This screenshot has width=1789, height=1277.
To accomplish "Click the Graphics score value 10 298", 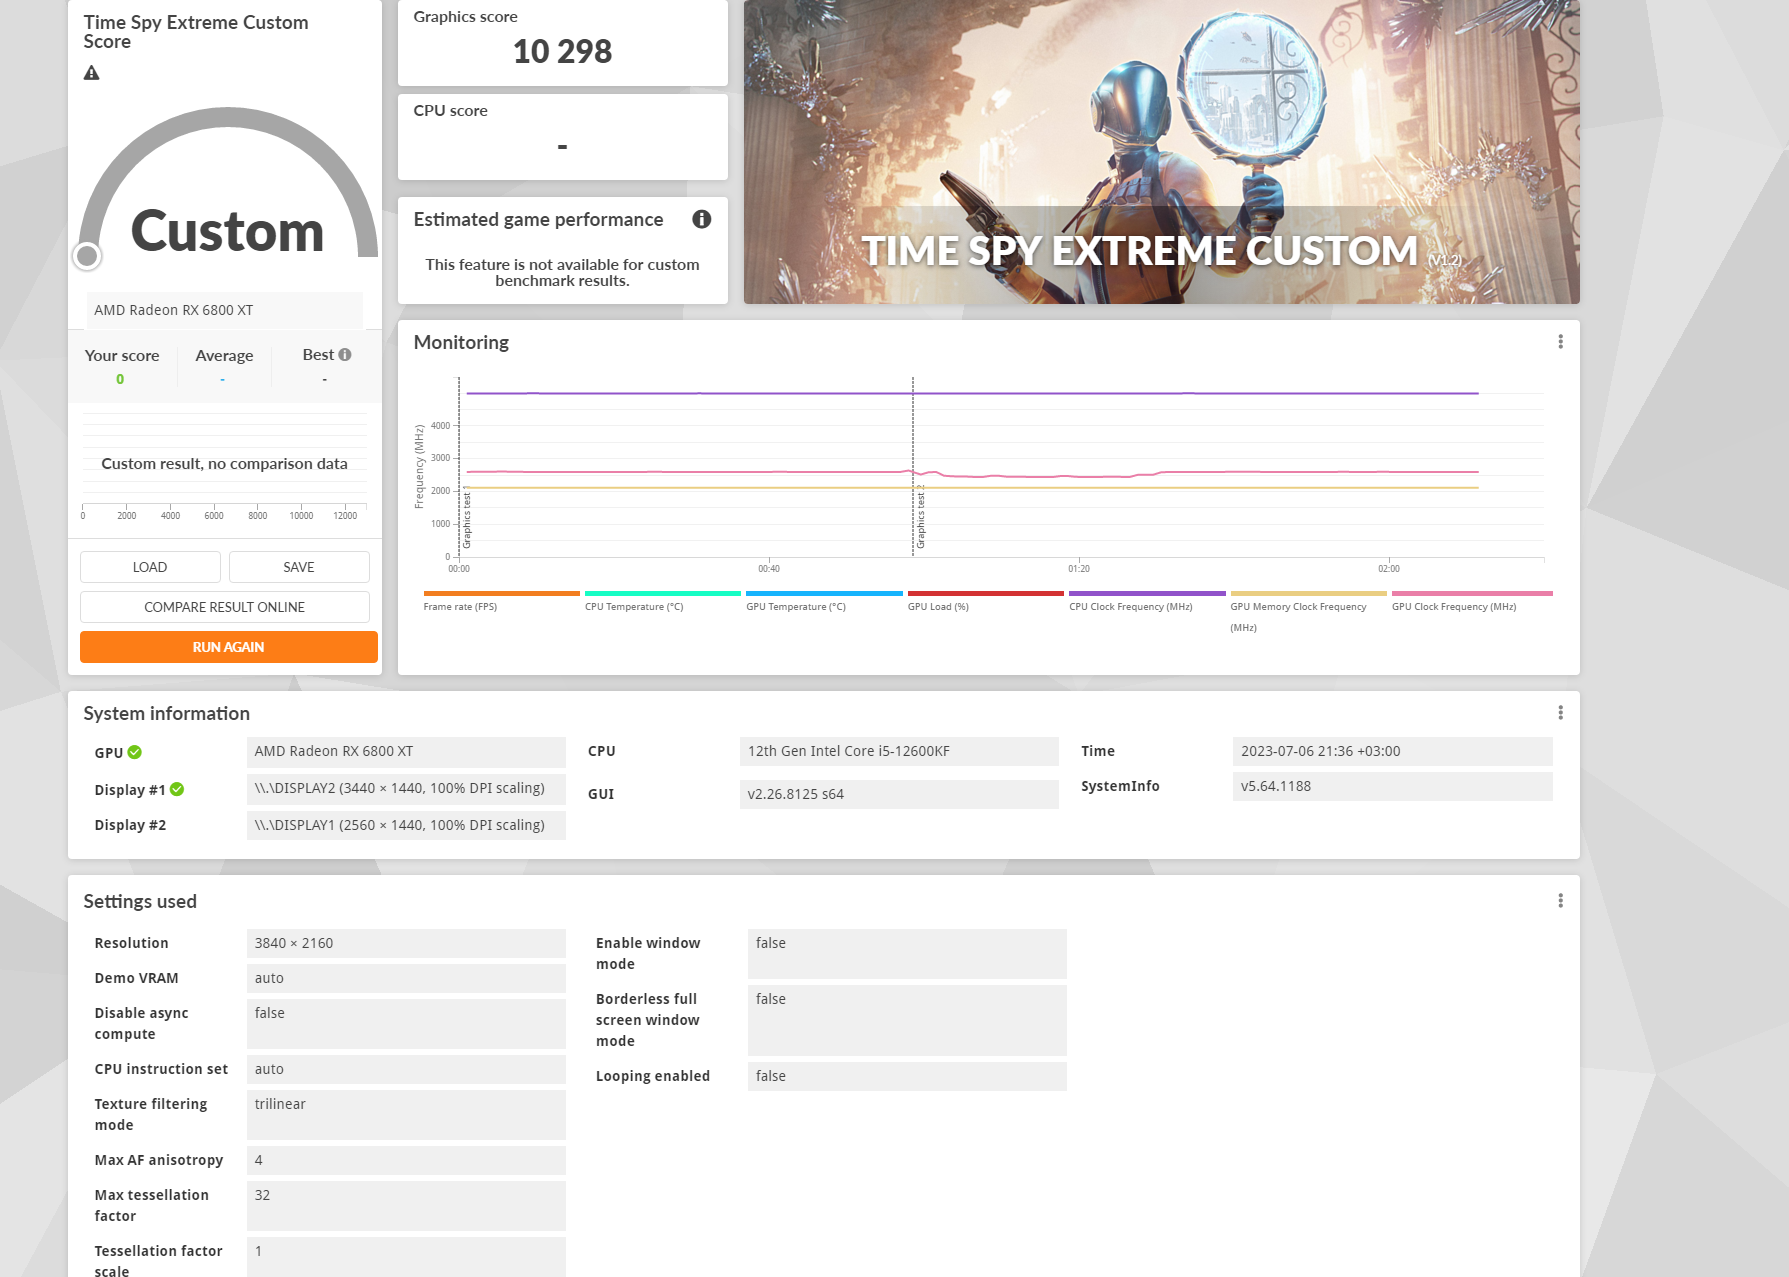I will tap(562, 51).
